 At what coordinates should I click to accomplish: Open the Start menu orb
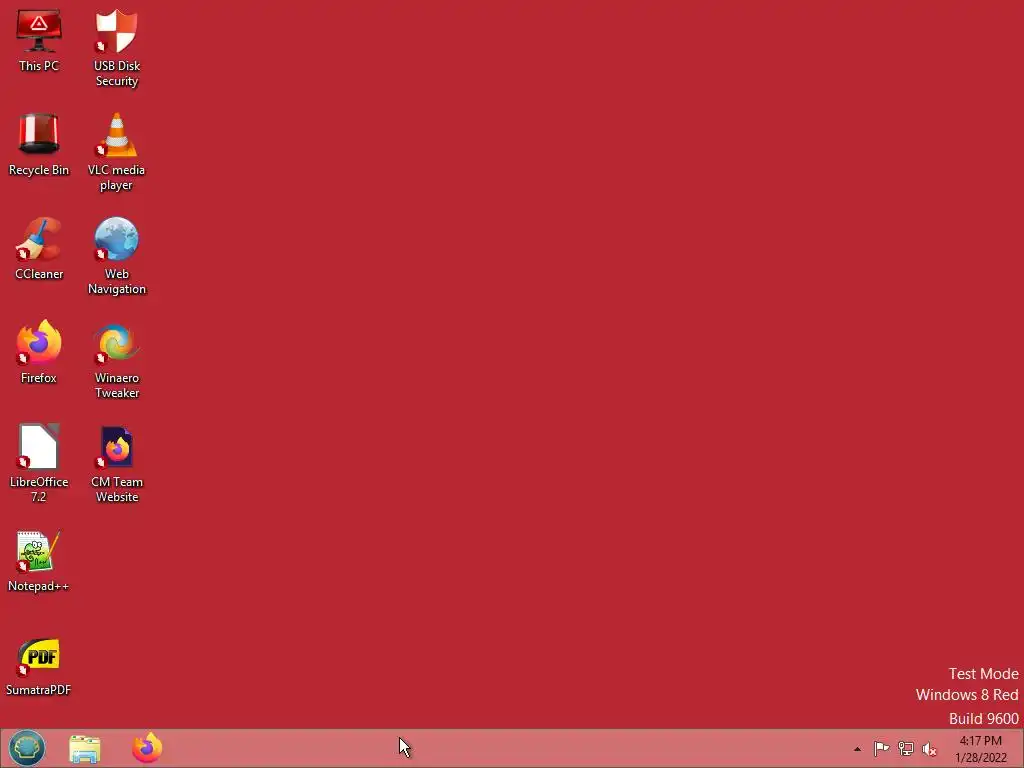pyautogui.click(x=27, y=748)
